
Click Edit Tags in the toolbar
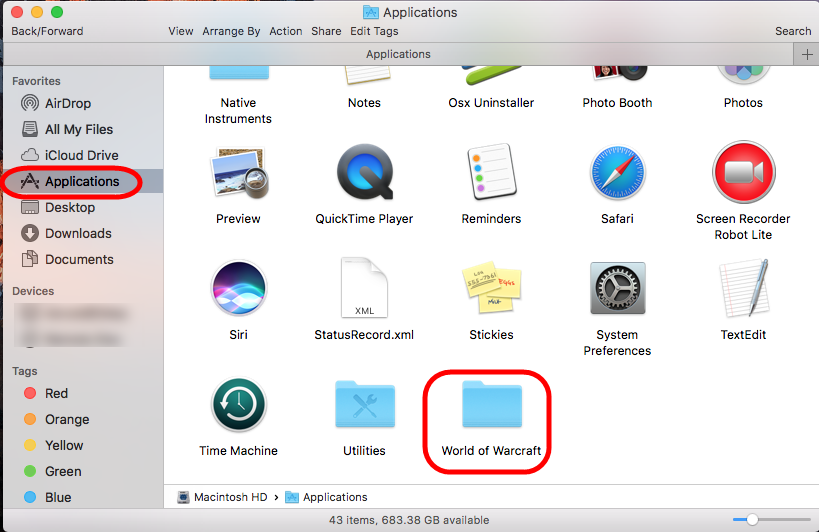point(373,31)
